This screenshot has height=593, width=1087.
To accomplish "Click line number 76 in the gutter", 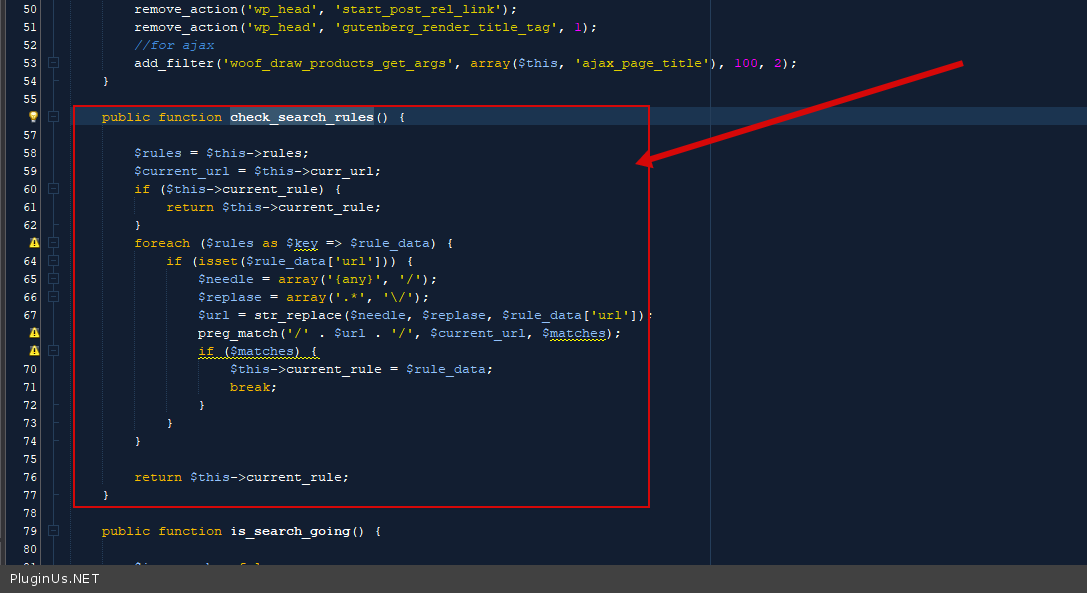I will 30,477.
